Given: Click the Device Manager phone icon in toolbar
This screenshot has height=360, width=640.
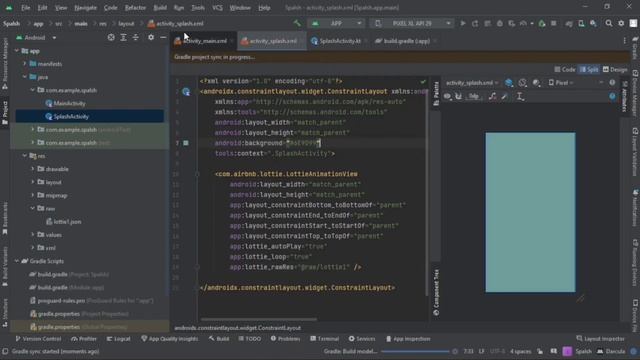Looking at the screenshot, I should tap(581, 24).
